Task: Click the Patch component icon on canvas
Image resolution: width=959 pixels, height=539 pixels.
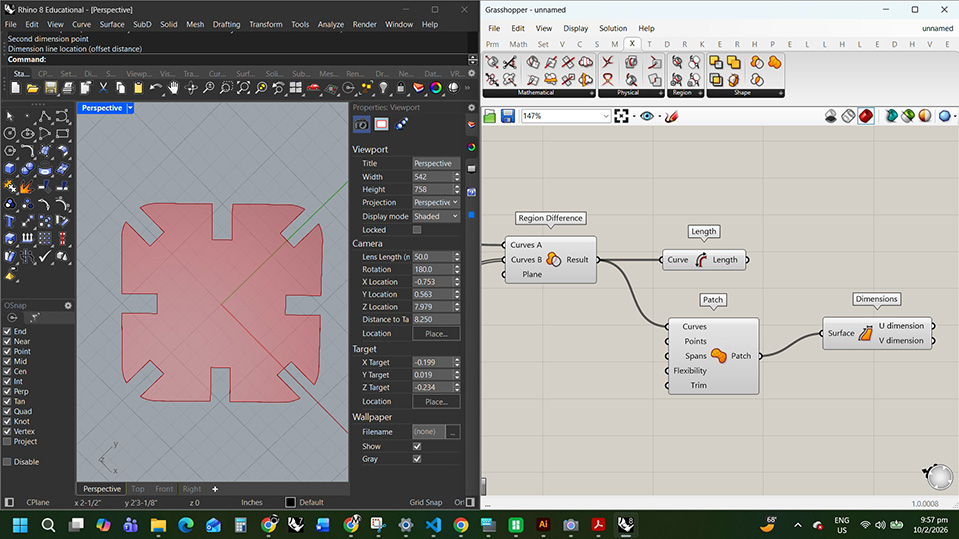Action: coord(718,355)
